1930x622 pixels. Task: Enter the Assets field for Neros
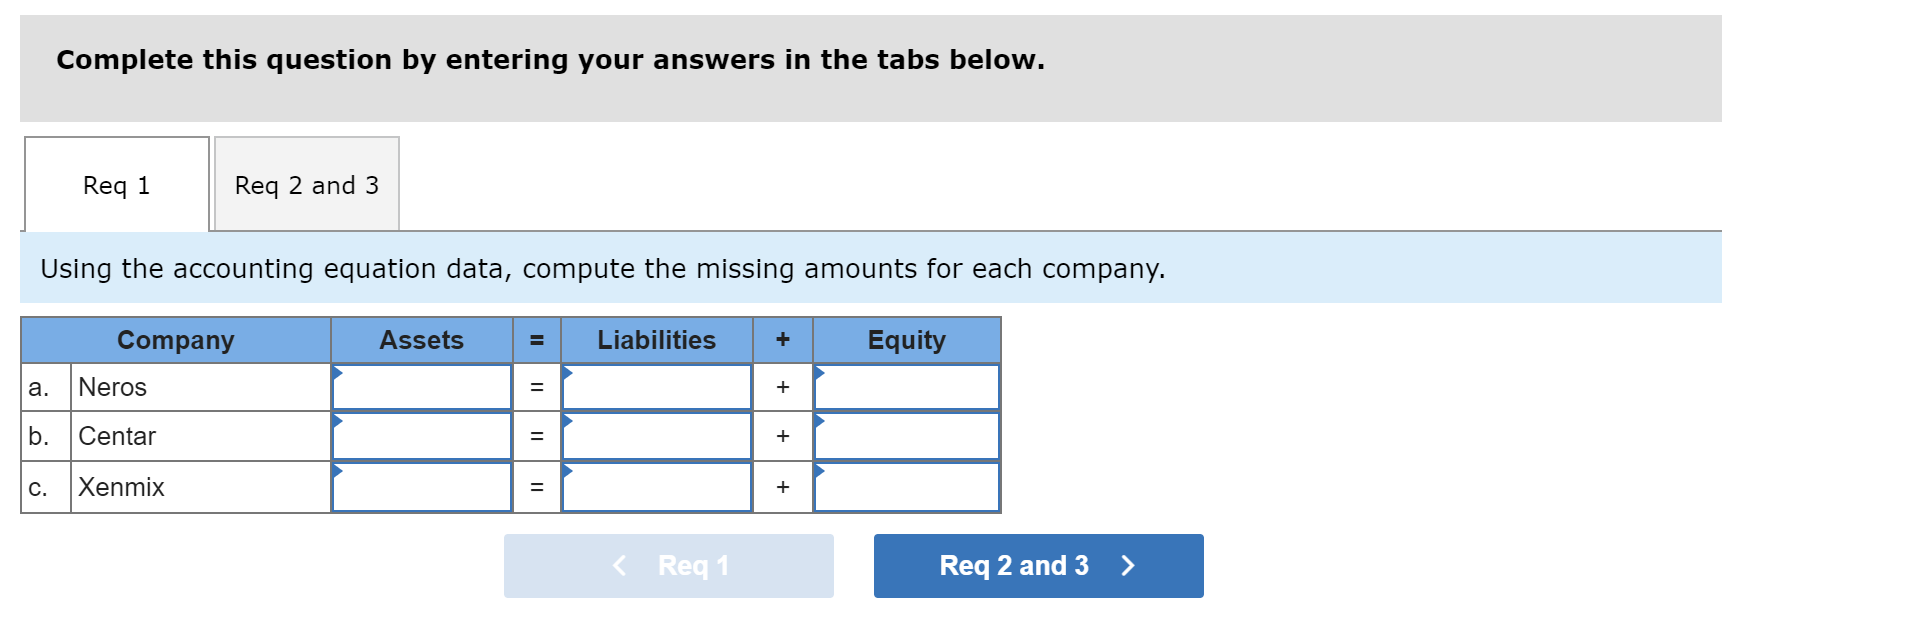tap(425, 387)
